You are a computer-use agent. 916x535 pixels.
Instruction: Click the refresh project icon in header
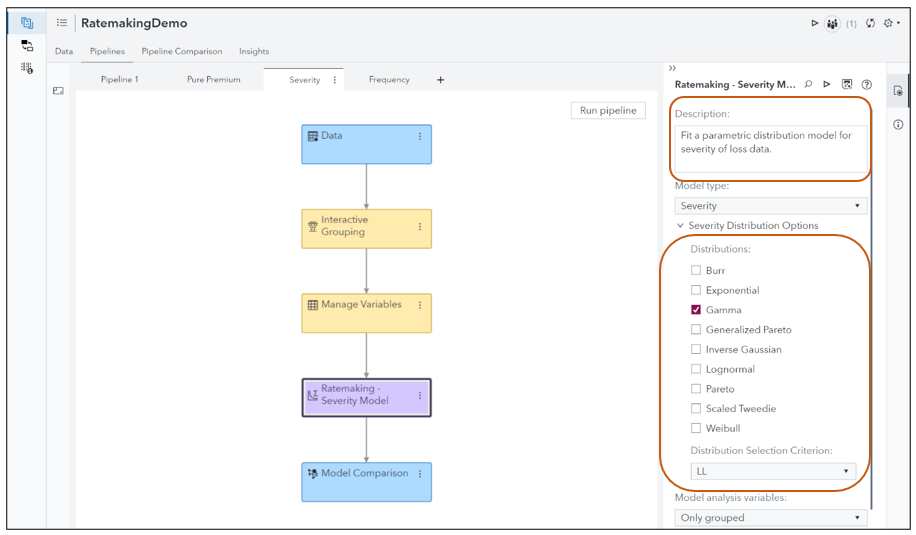[871, 23]
